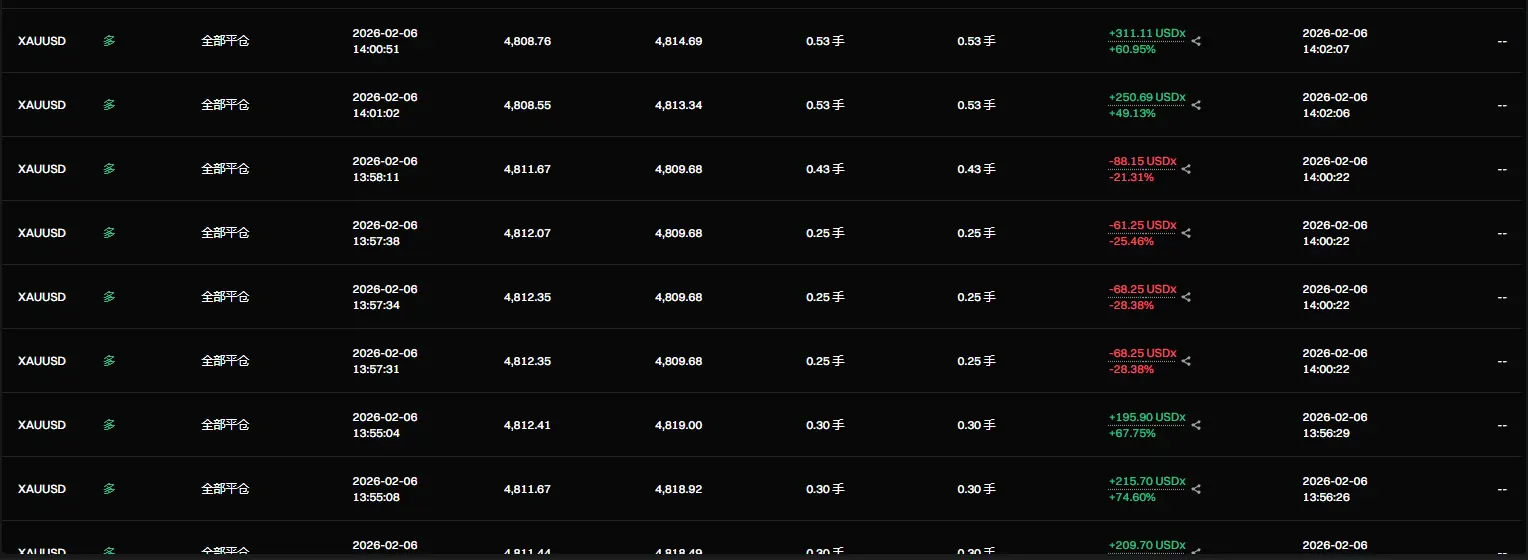Select the long-direction icon of the 14:00:51 trade
This screenshot has width=1528, height=560.
click(x=109, y=41)
